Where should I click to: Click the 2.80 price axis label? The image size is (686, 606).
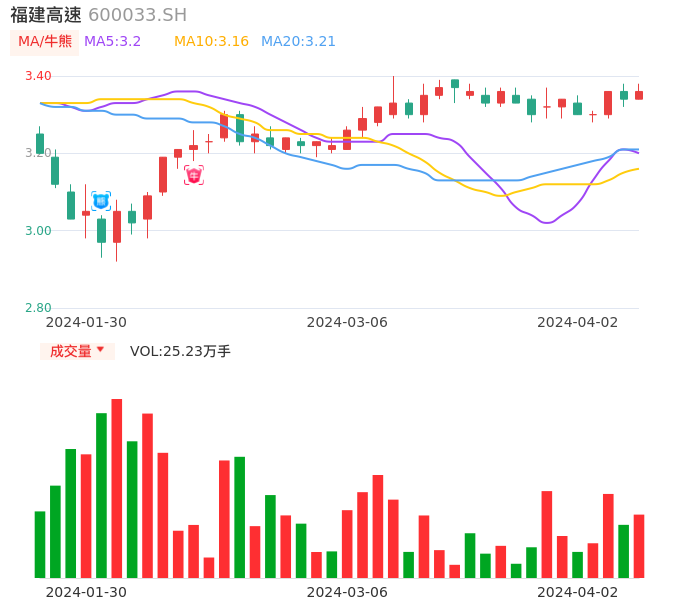[x=38, y=308]
